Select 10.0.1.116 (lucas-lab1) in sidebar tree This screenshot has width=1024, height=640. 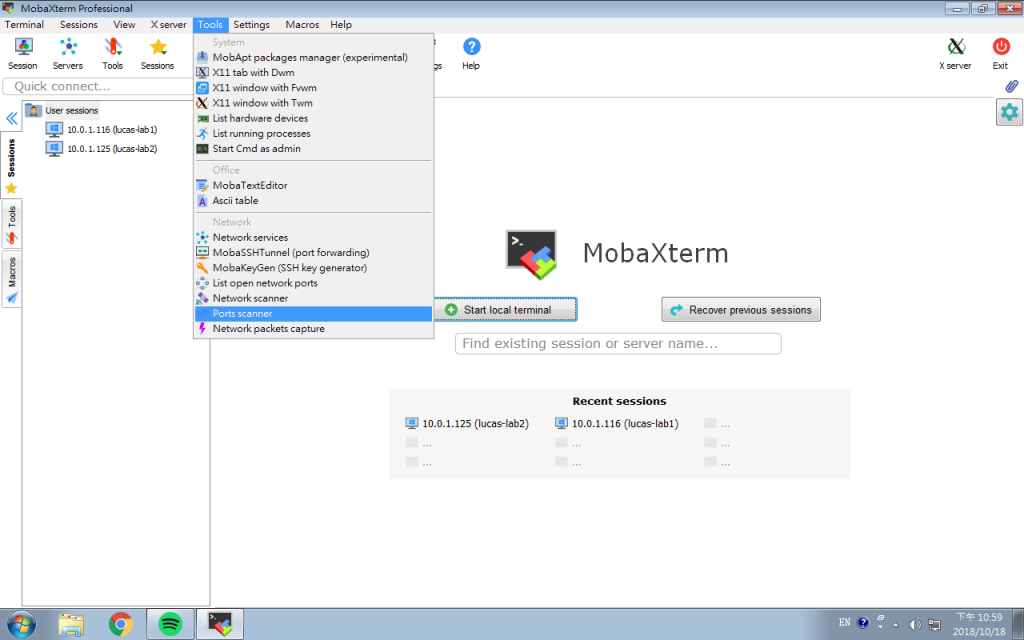pos(102,129)
